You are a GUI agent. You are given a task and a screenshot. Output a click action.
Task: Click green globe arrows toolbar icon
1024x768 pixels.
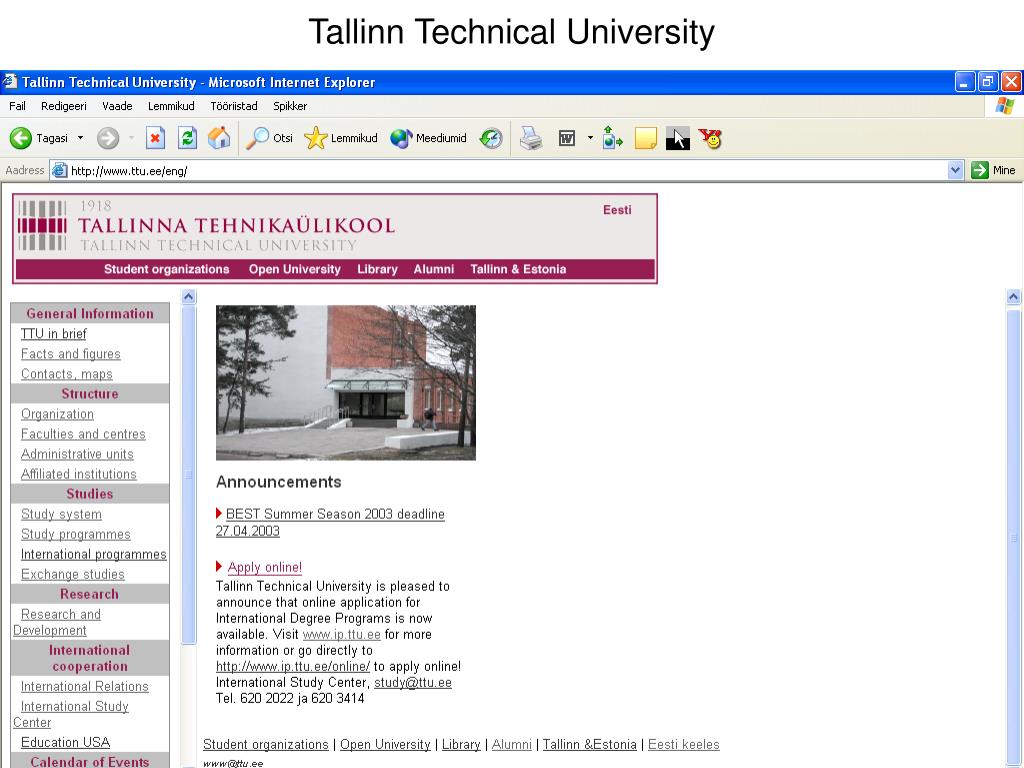(612, 138)
